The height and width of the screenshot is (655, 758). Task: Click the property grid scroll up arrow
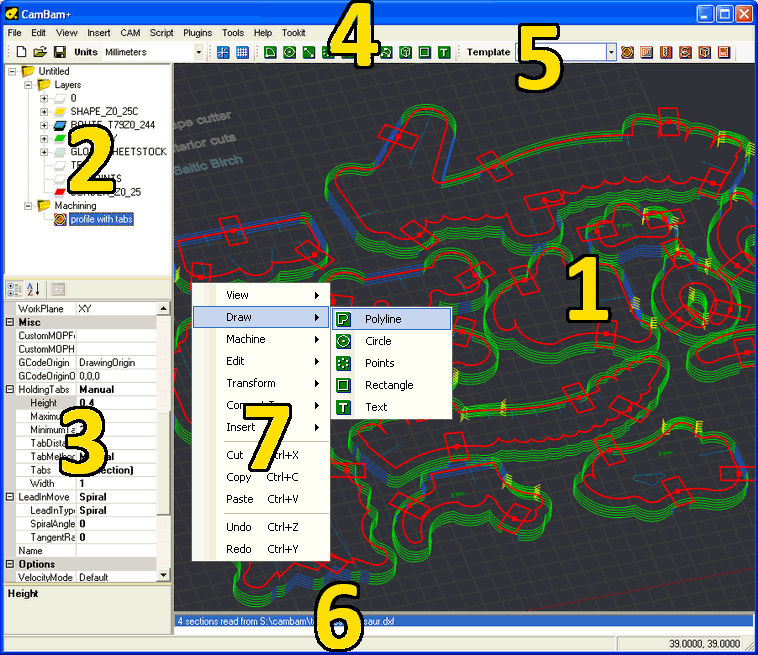click(163, 308)
